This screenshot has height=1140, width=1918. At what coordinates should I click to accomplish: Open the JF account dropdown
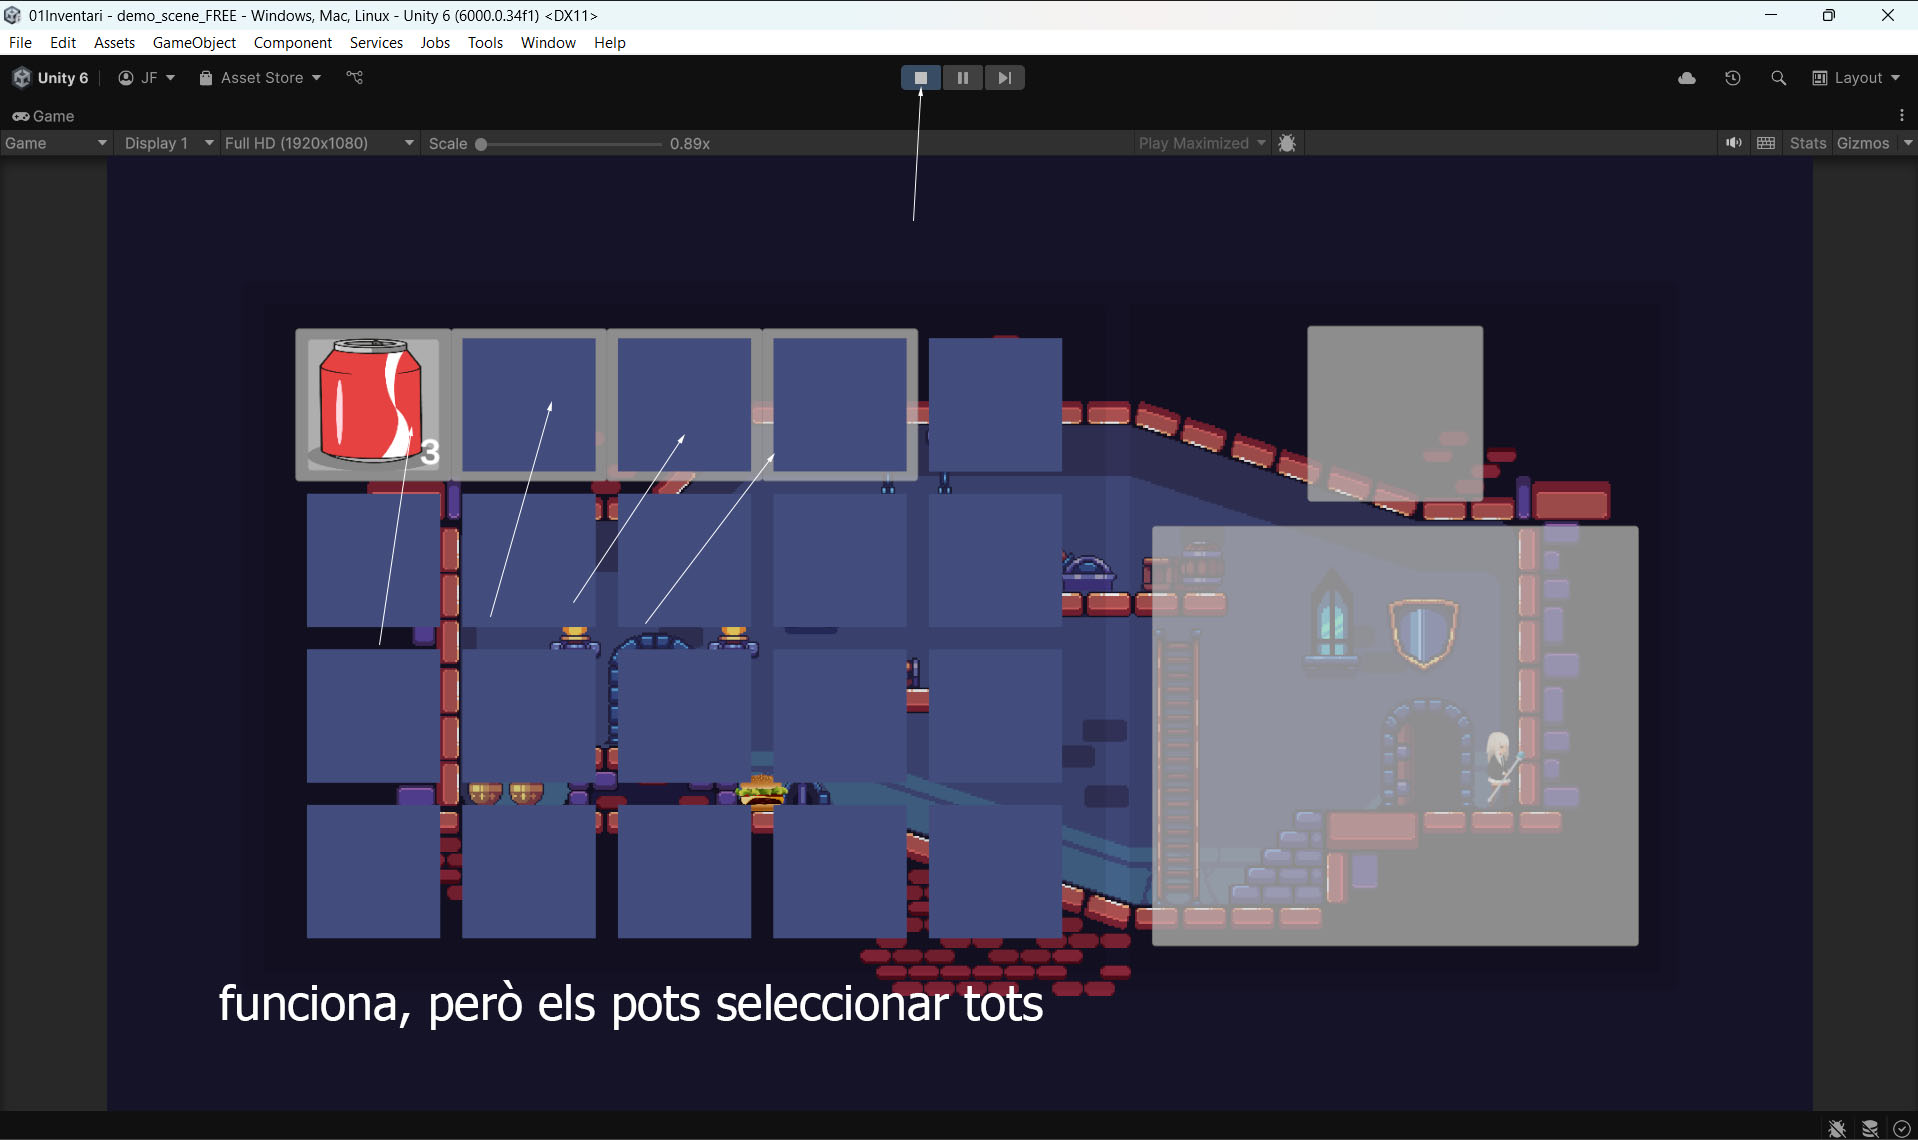pos(147,78)
